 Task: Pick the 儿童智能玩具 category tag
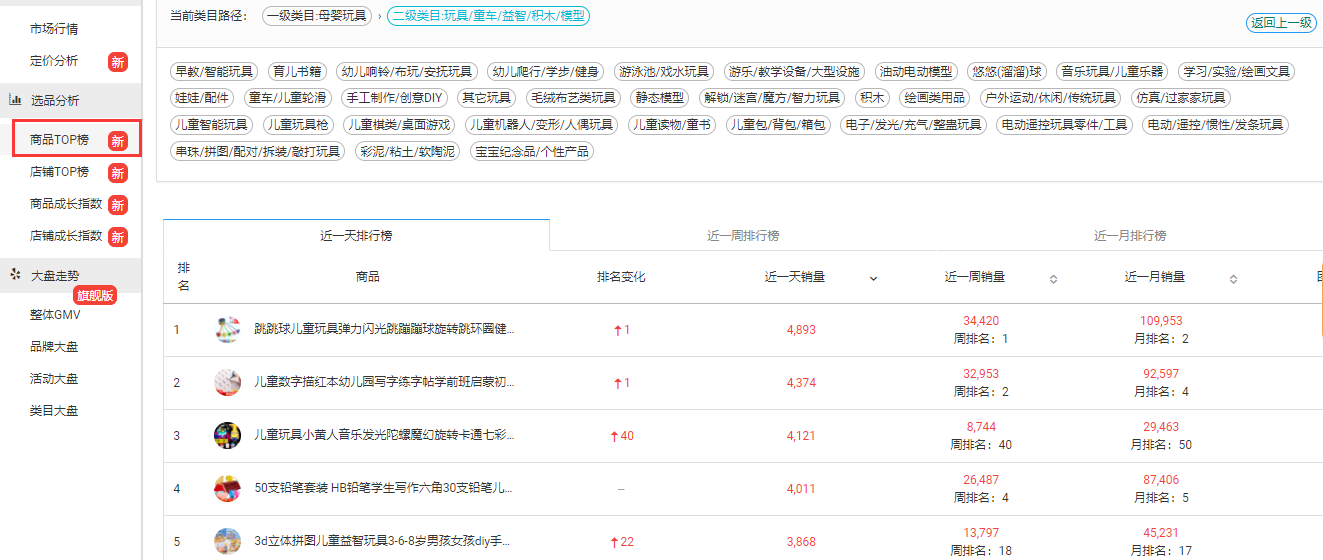(x=212, y=125)
